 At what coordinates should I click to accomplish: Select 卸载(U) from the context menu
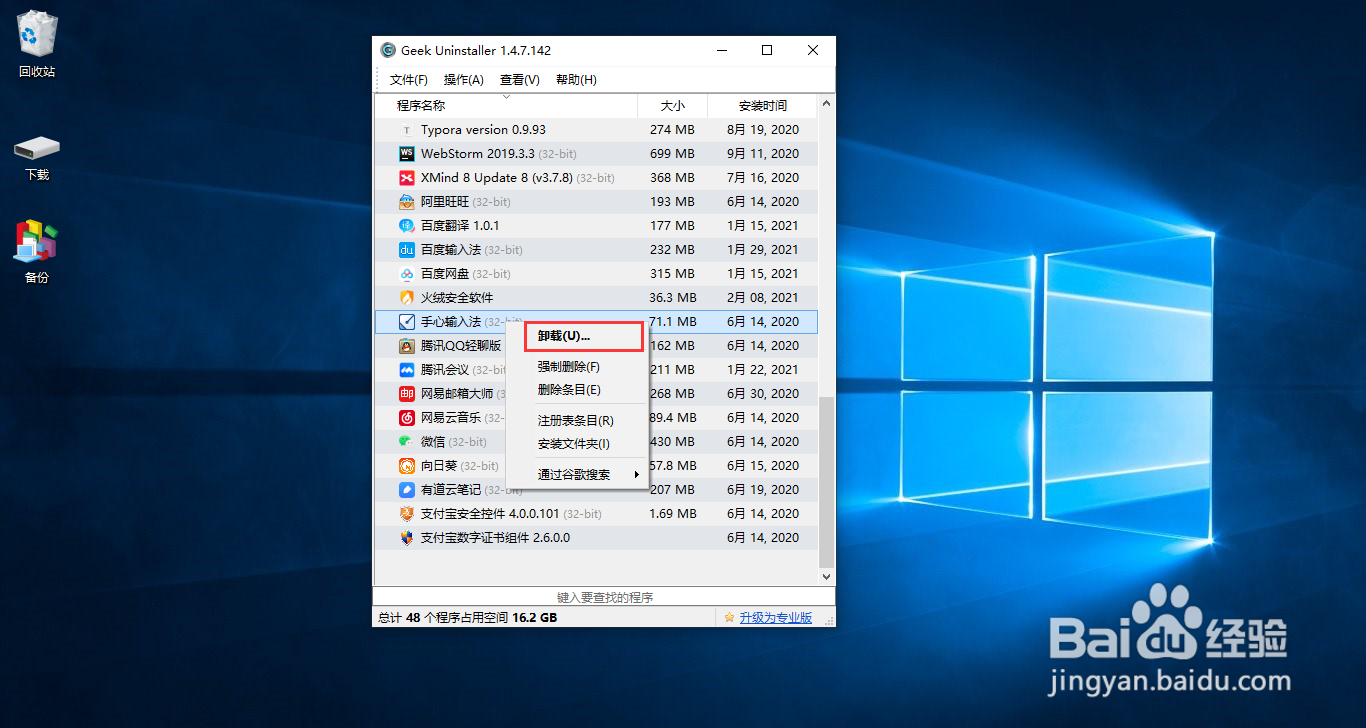563,336
